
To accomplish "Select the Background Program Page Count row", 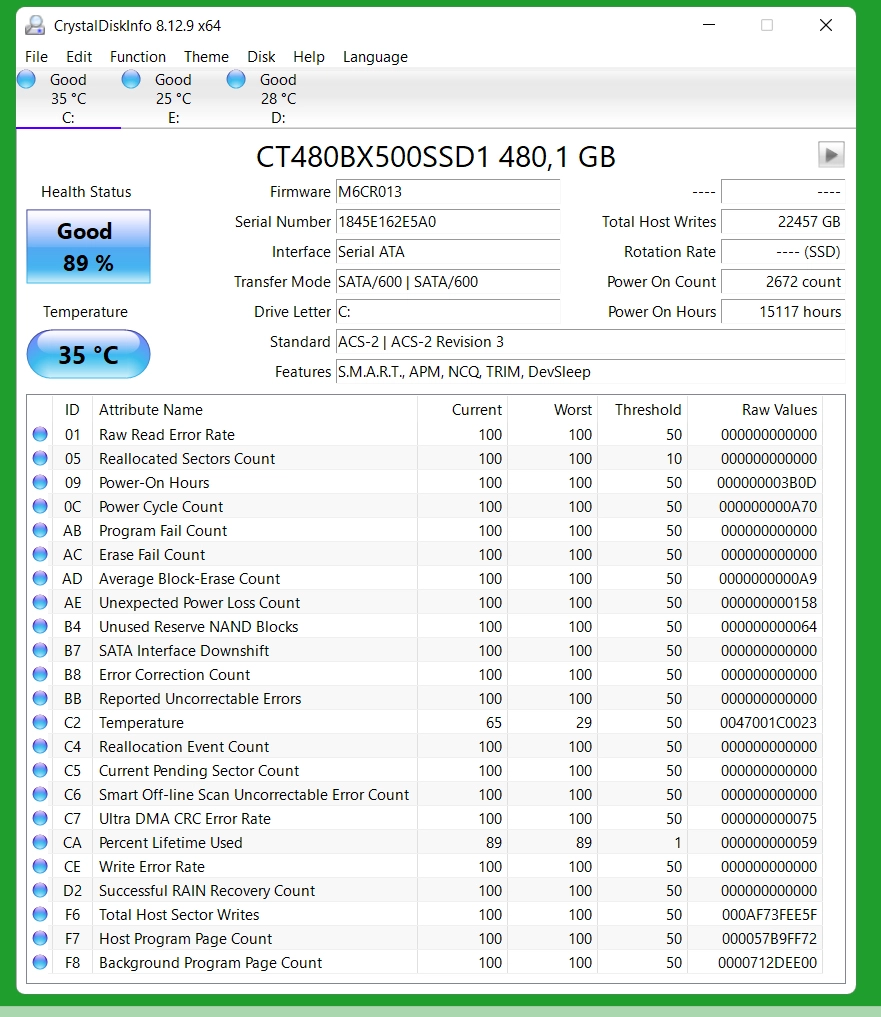I will click(x=425, y=963).
